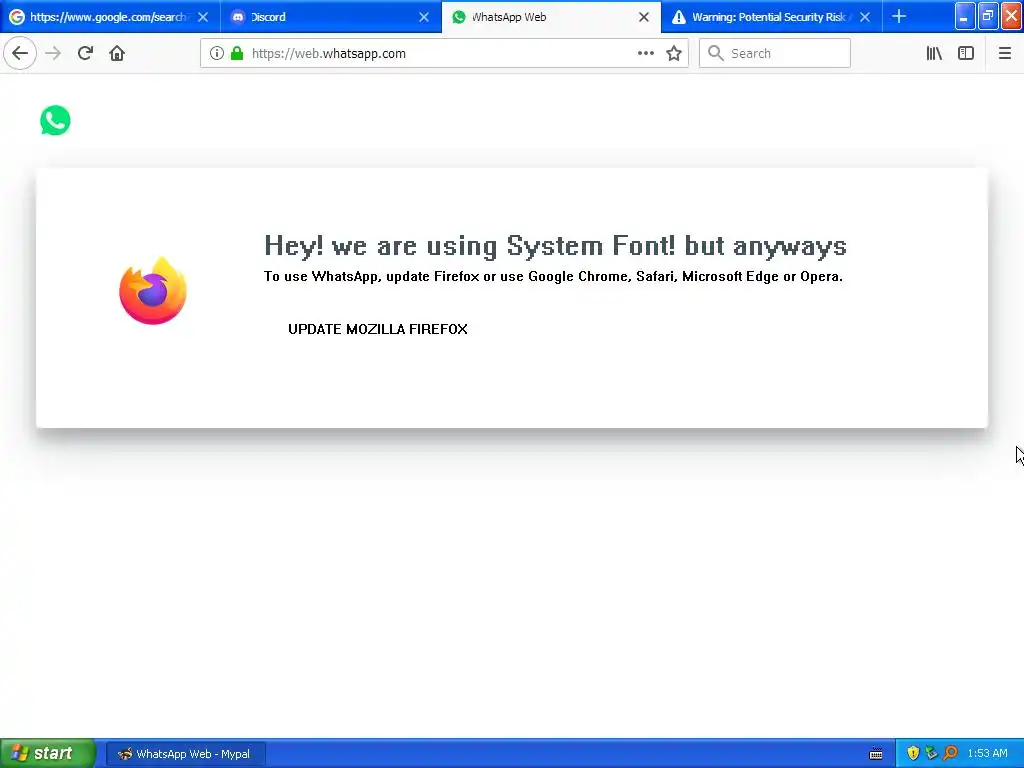Click the 'Hey! we are using System Font' heading
Screen dimensions: 1024x768
point(555,246)
